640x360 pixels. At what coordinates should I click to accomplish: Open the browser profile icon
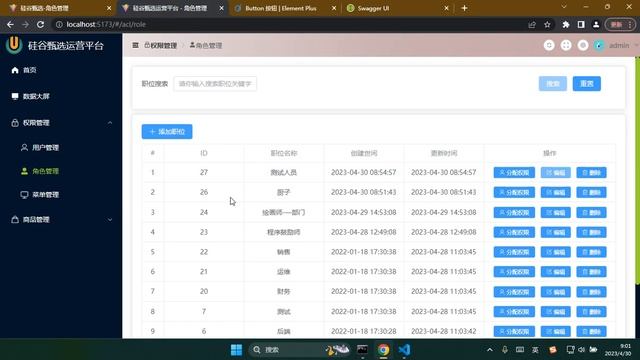coord(596,24)
